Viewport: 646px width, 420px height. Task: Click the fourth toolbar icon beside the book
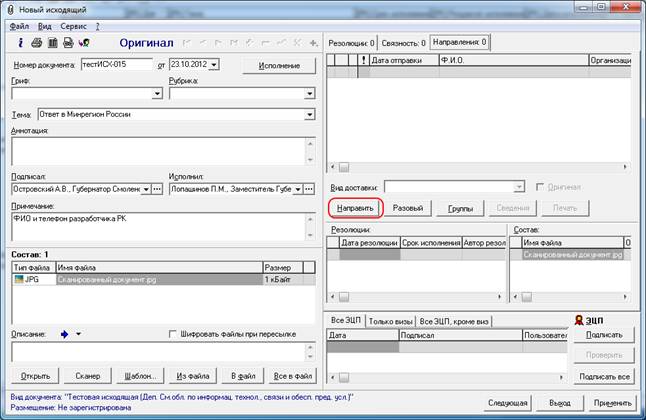click(67, 43)
